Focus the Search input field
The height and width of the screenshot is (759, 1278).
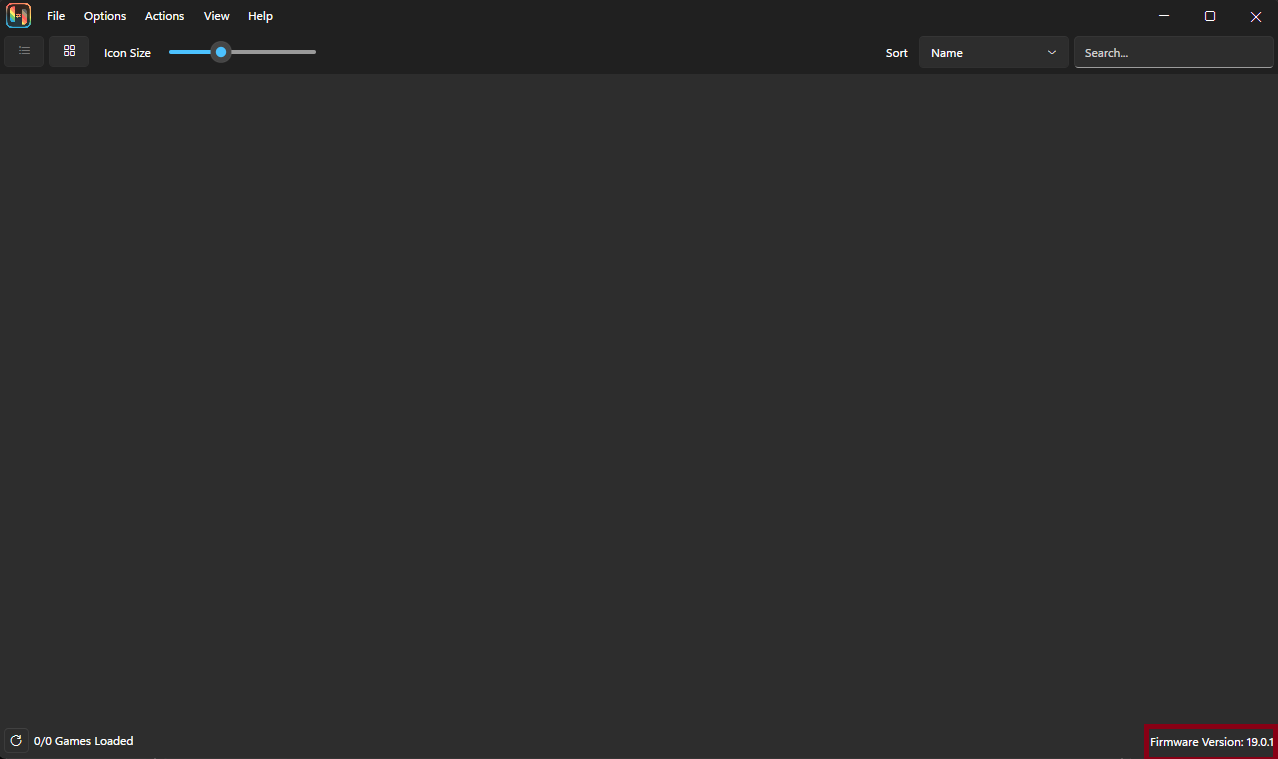[x=1174, y=53]
